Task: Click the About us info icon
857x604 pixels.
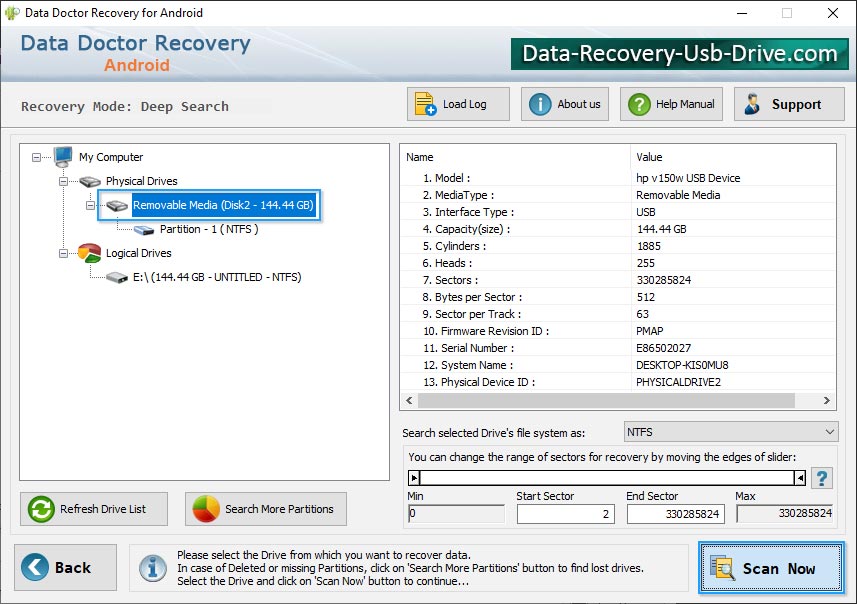Action: pyautogui.click(x=540, y=104)
